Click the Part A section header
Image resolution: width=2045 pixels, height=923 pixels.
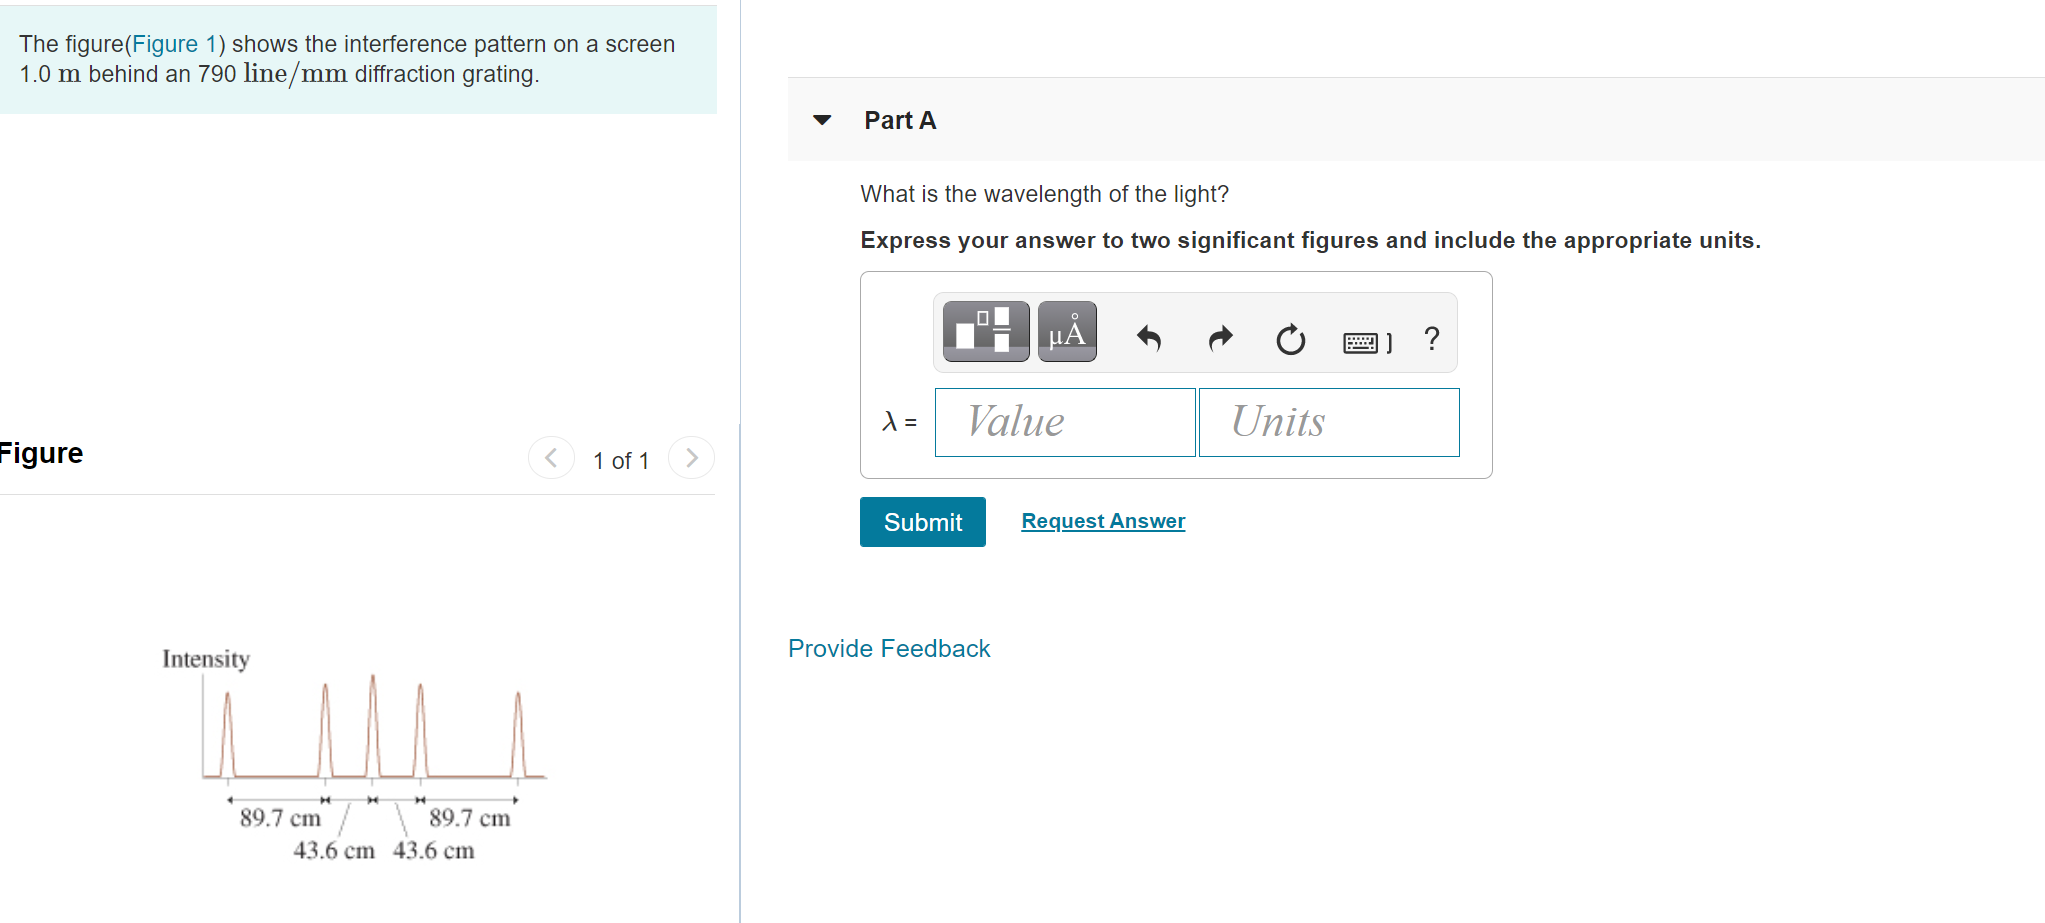point(899,119)
